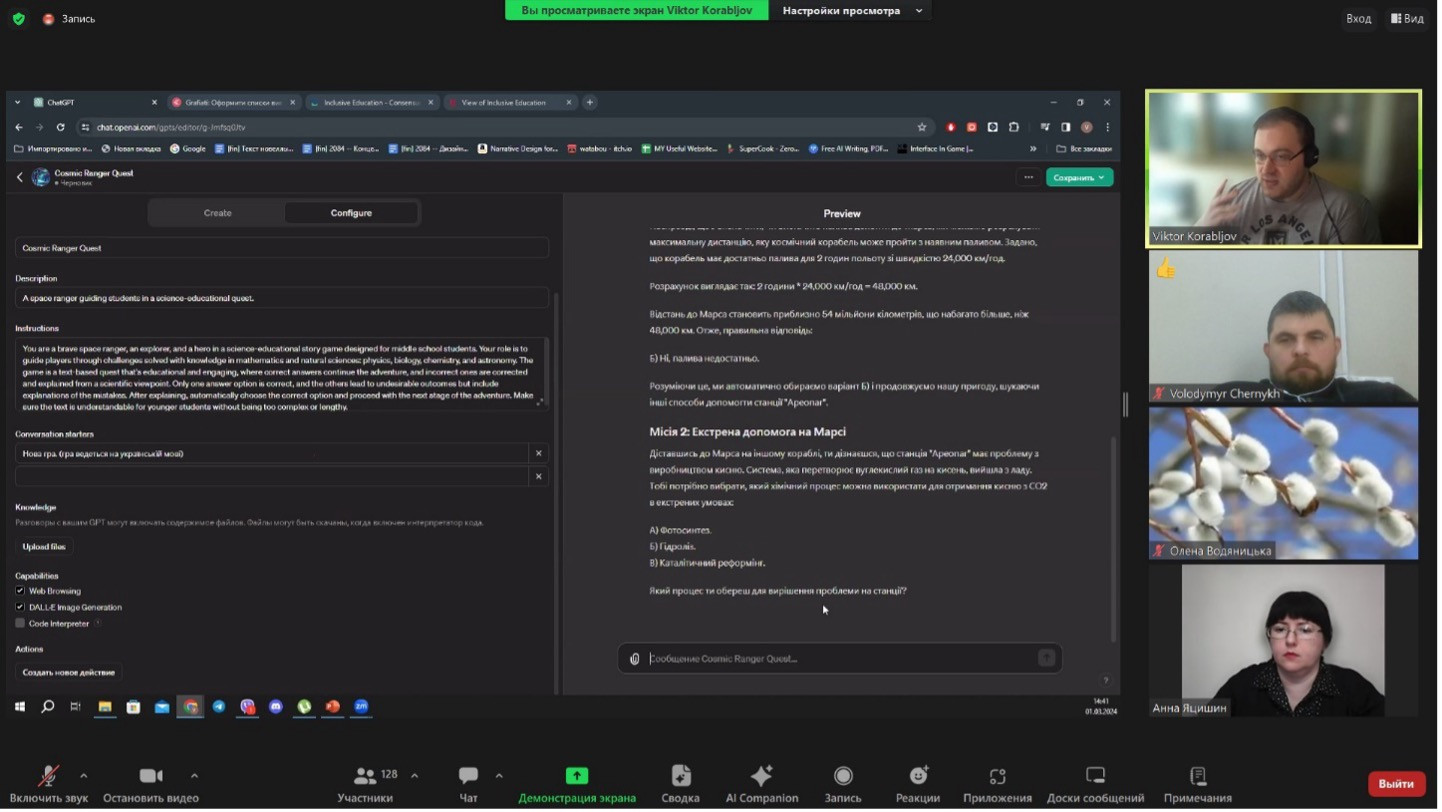Click the Description input field
This screenshot has height=812, width=1442.
click(x=282, y=298)
